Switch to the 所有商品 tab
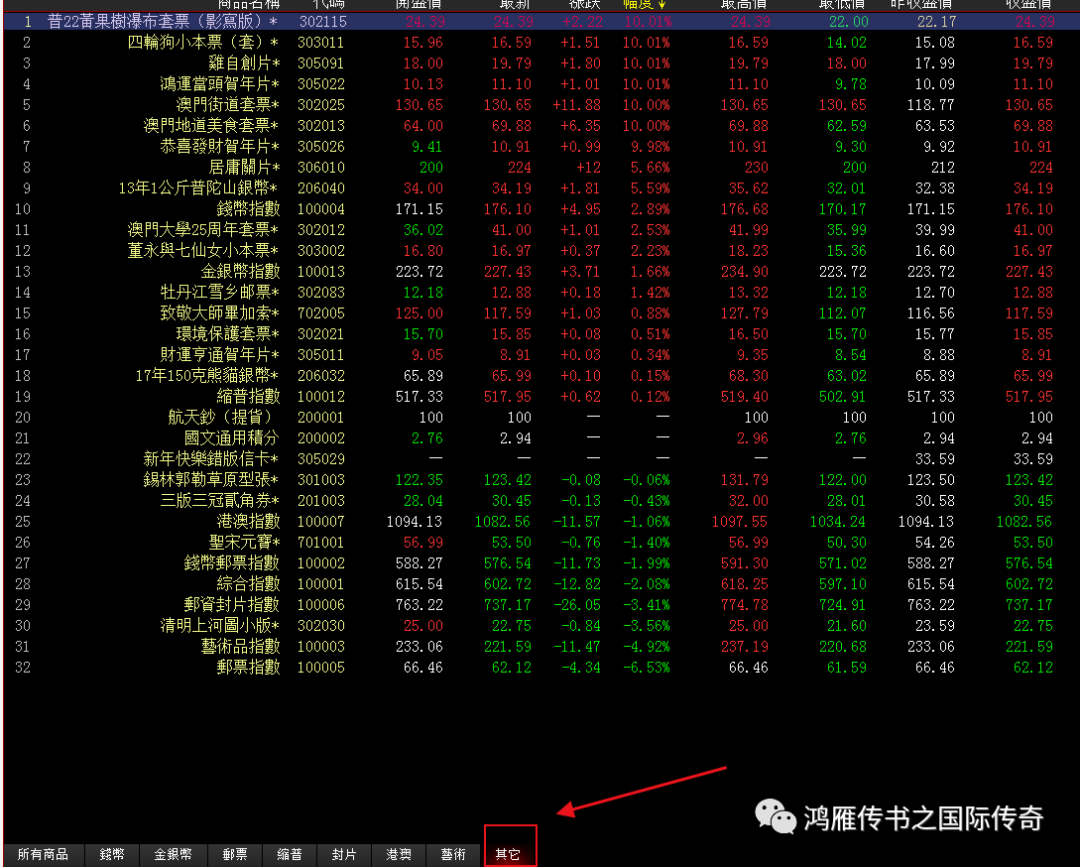Image resolution: width=1080 pixels, height=867 pixels. pos(43,855)
